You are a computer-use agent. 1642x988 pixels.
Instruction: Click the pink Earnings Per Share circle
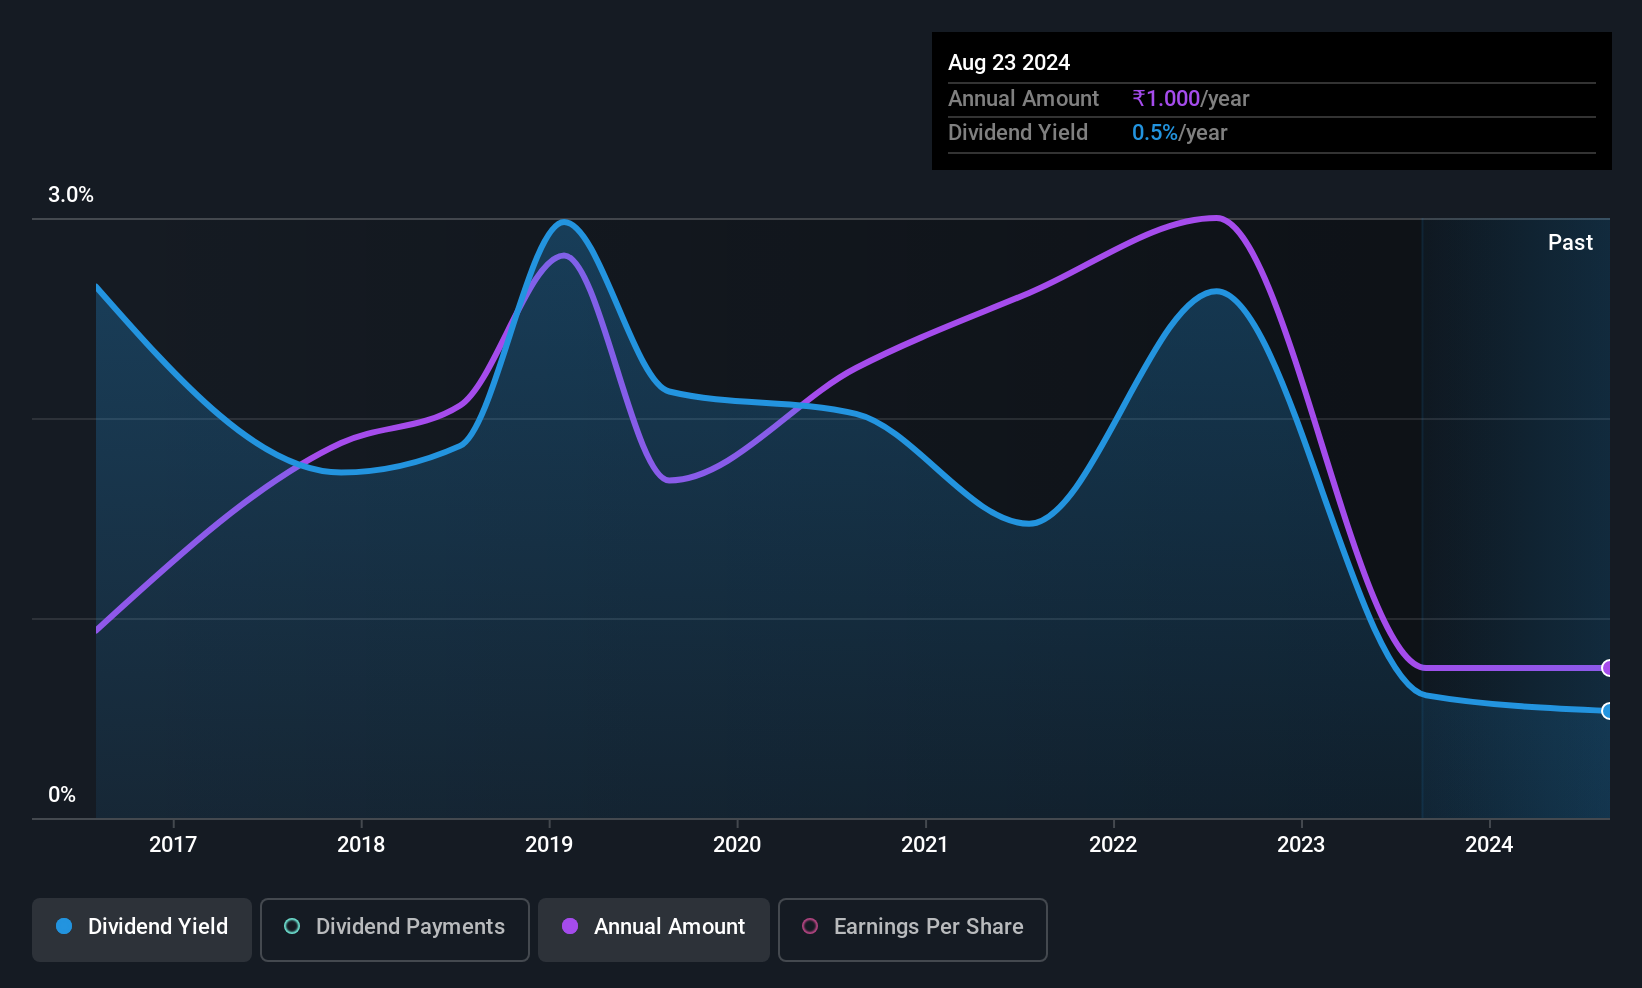pyautogui.click(x=810, y=926)
